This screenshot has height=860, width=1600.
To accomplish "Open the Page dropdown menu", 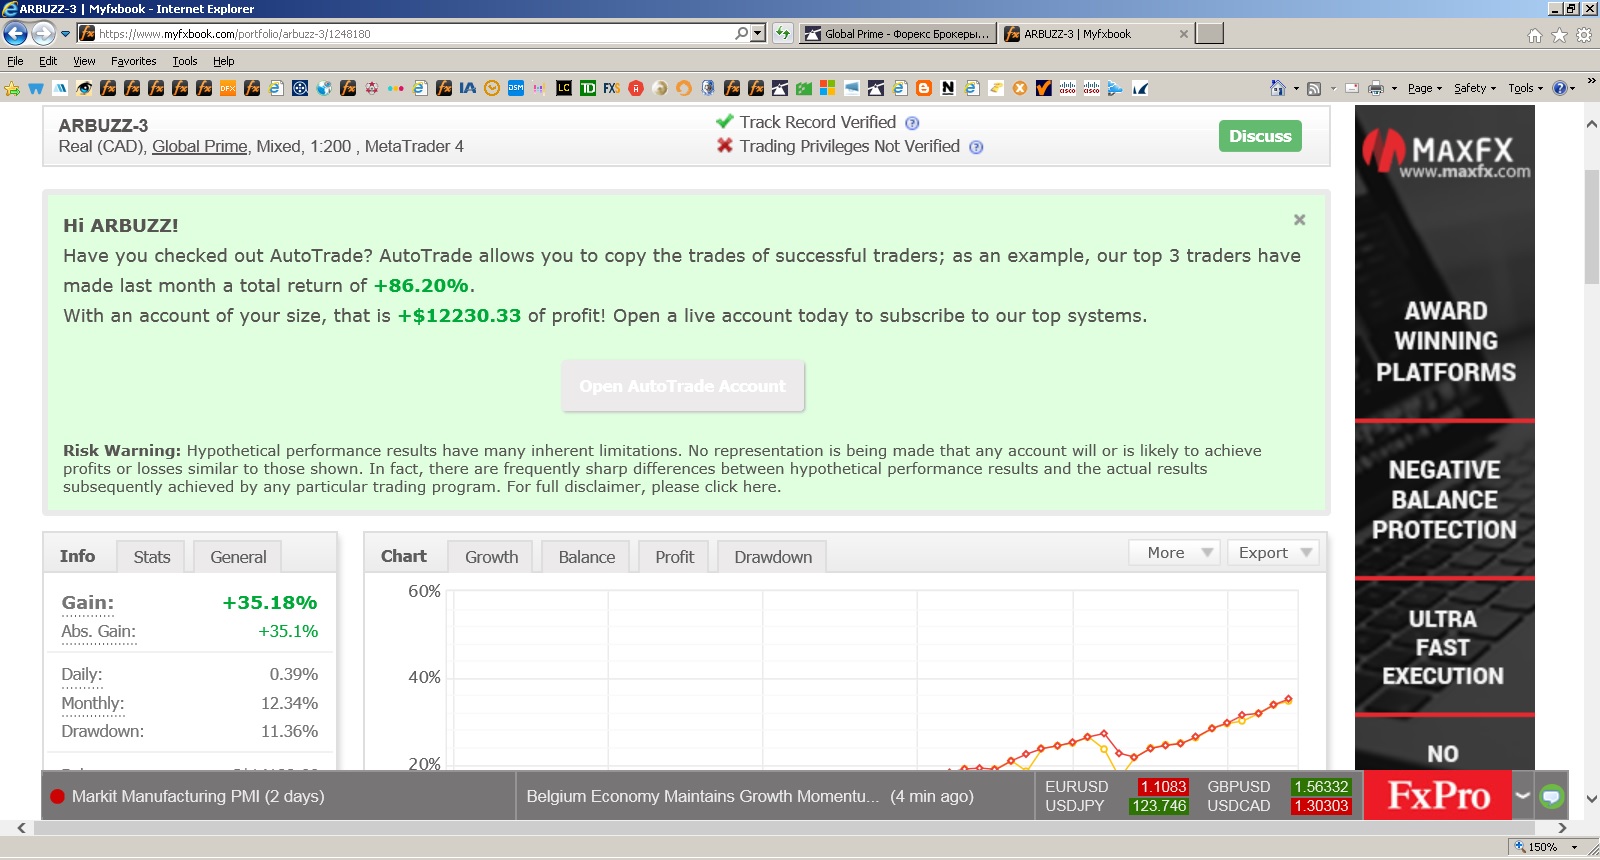I will (x=1425, y=88).
